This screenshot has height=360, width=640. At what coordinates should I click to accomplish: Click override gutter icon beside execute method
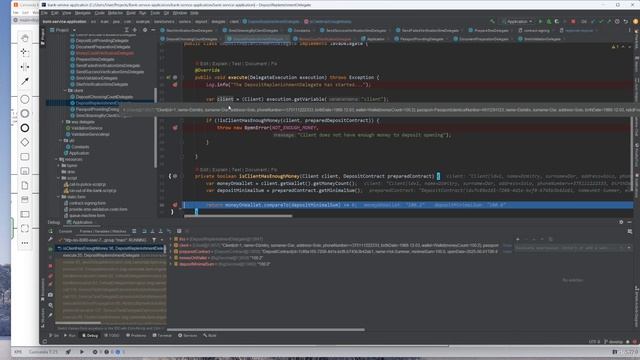[x=168, y=77]
